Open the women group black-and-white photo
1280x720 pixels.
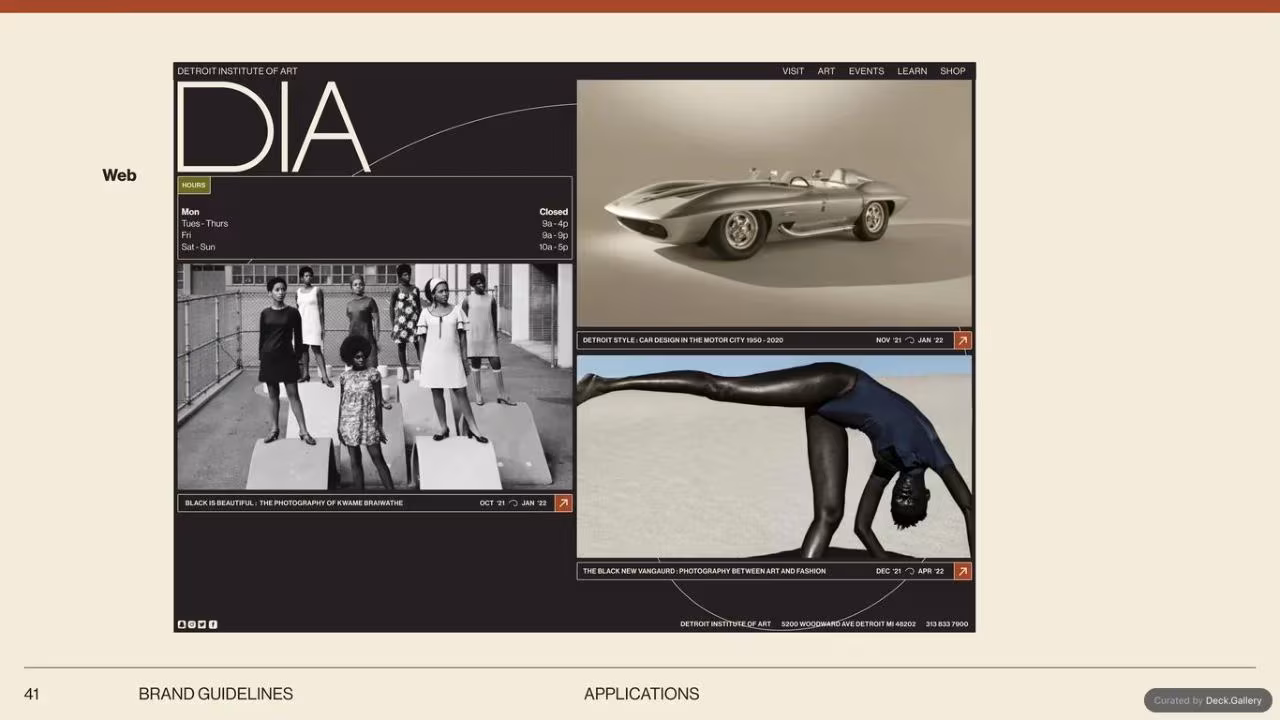(x=375, y=377)
